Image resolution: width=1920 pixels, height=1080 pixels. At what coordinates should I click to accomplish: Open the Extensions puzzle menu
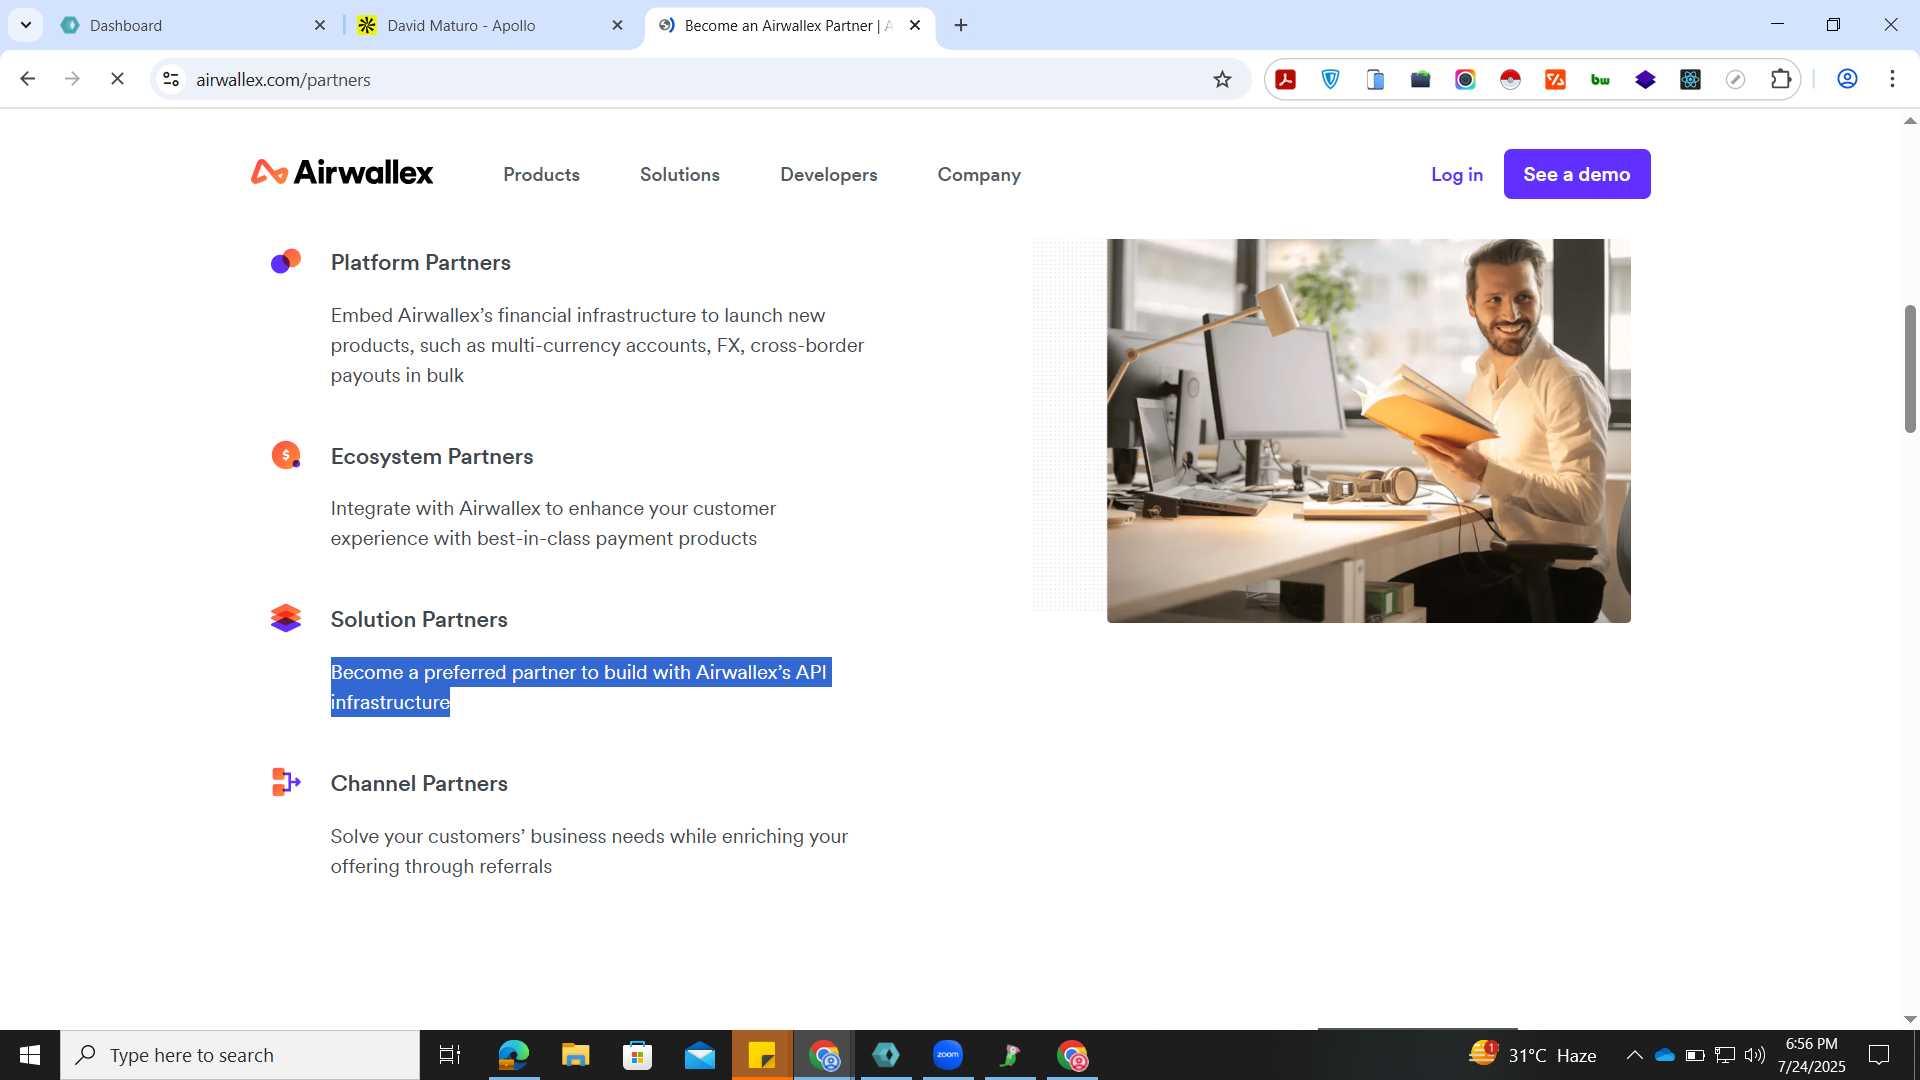point(1781,79)
